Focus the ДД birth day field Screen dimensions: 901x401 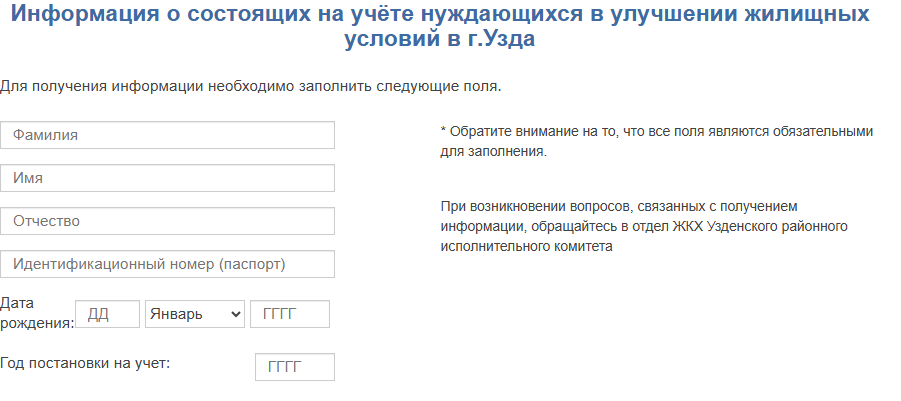click(x=107, y=314)
